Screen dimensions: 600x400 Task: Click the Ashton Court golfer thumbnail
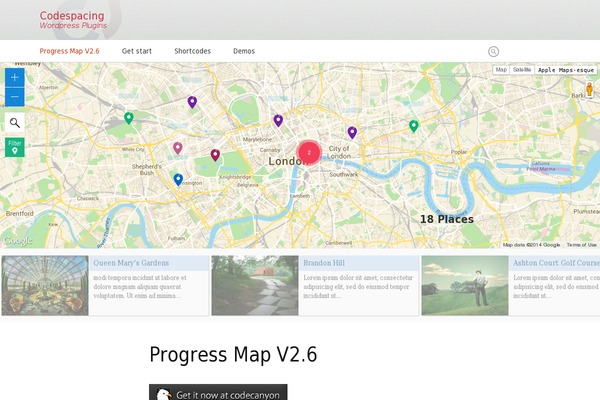pyautogui.click(x=465, y=286)
